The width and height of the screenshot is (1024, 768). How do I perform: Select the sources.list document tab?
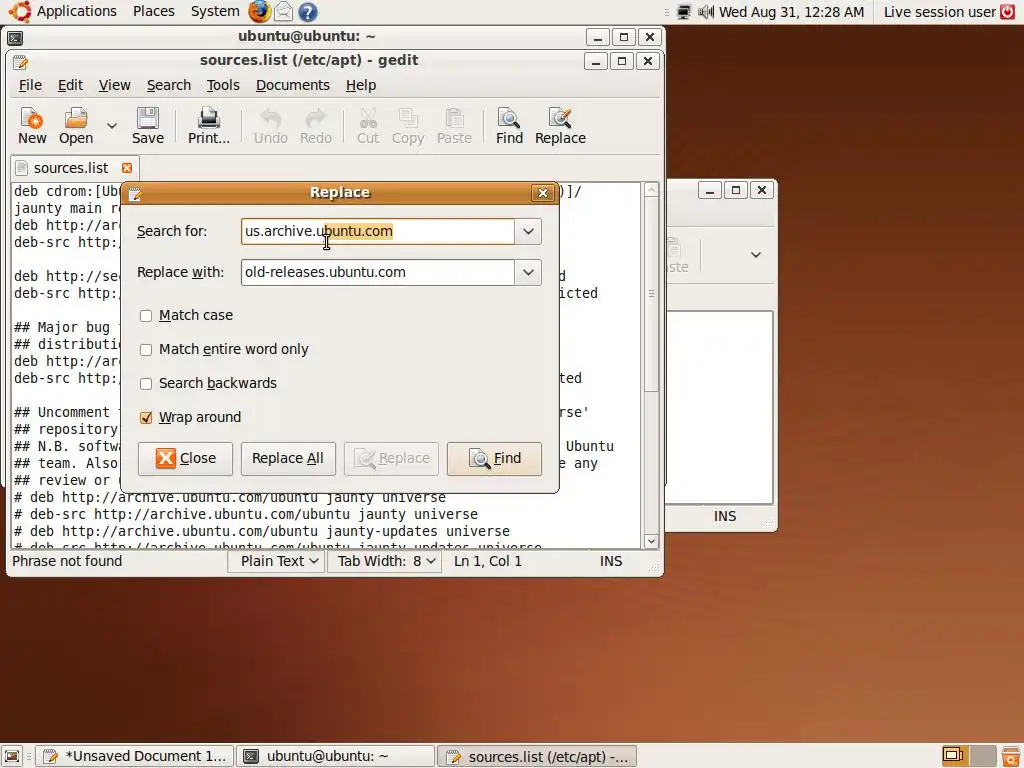point(71,168)
